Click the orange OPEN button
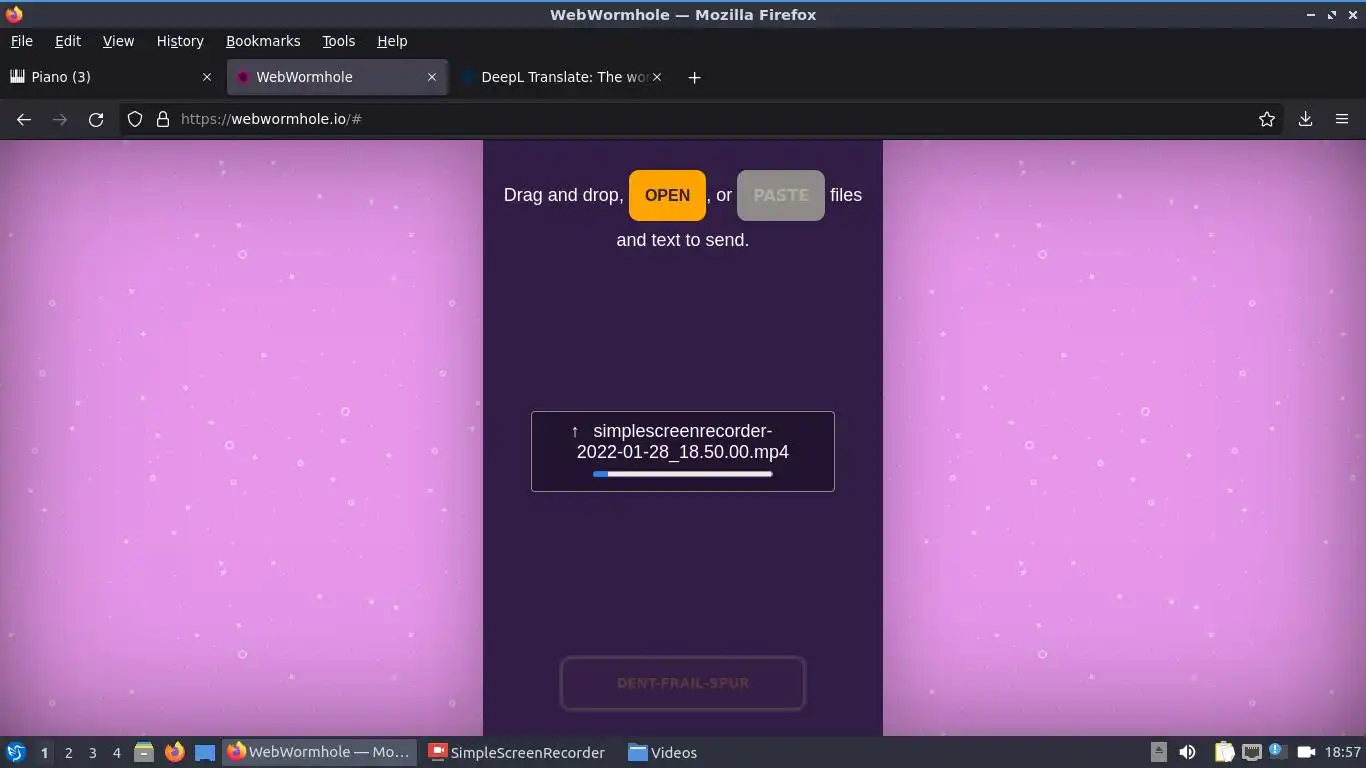The height and width of the screenshot is (768, 1366). tap(667, 195)
